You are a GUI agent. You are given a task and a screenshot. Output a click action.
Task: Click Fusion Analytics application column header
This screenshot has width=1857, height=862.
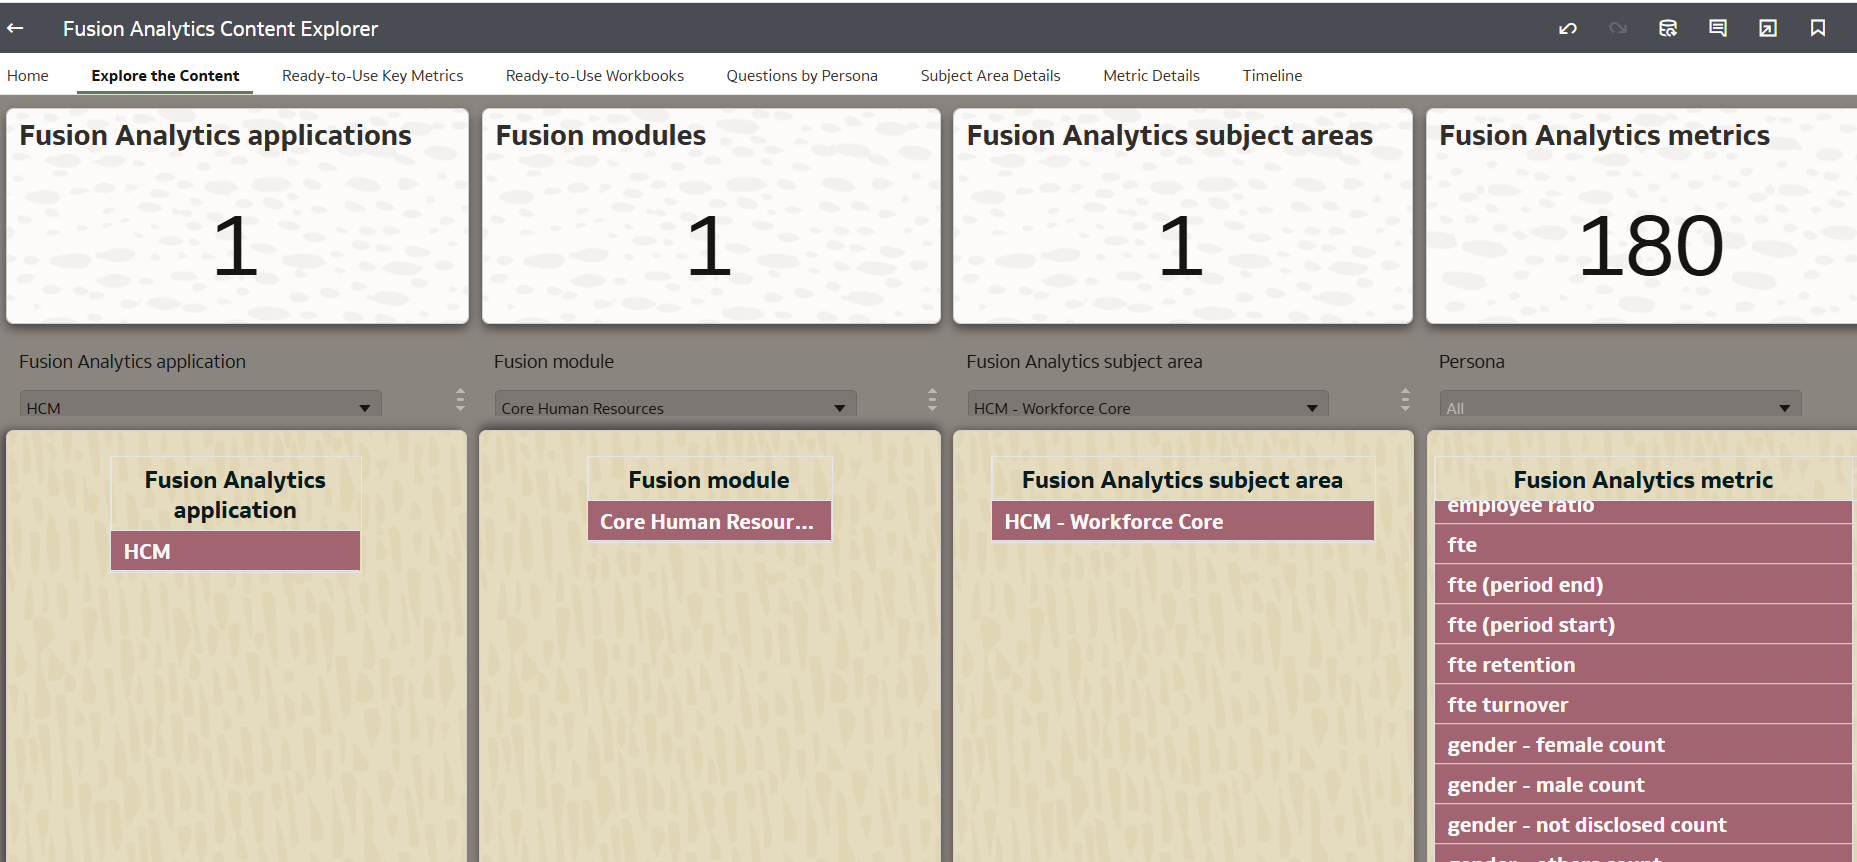(235, 494)
